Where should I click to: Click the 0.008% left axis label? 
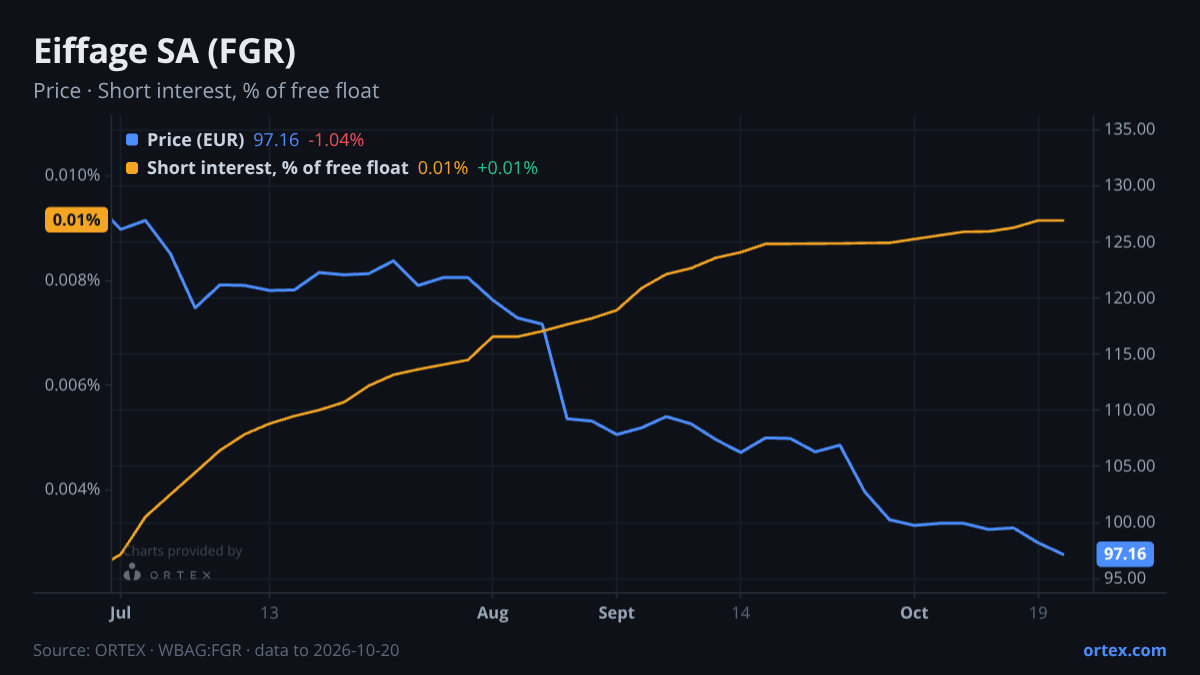[73, 280]
